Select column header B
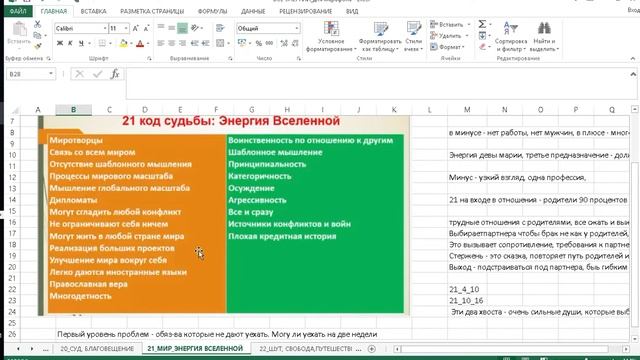 click(73, 109)
